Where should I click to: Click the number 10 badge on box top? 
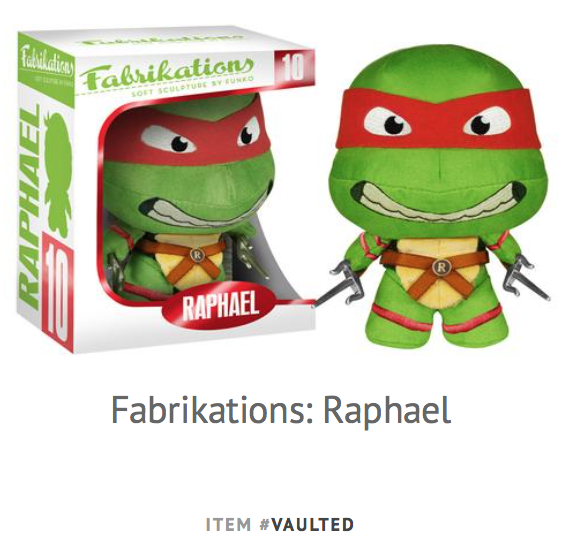[x=294, y=67]
